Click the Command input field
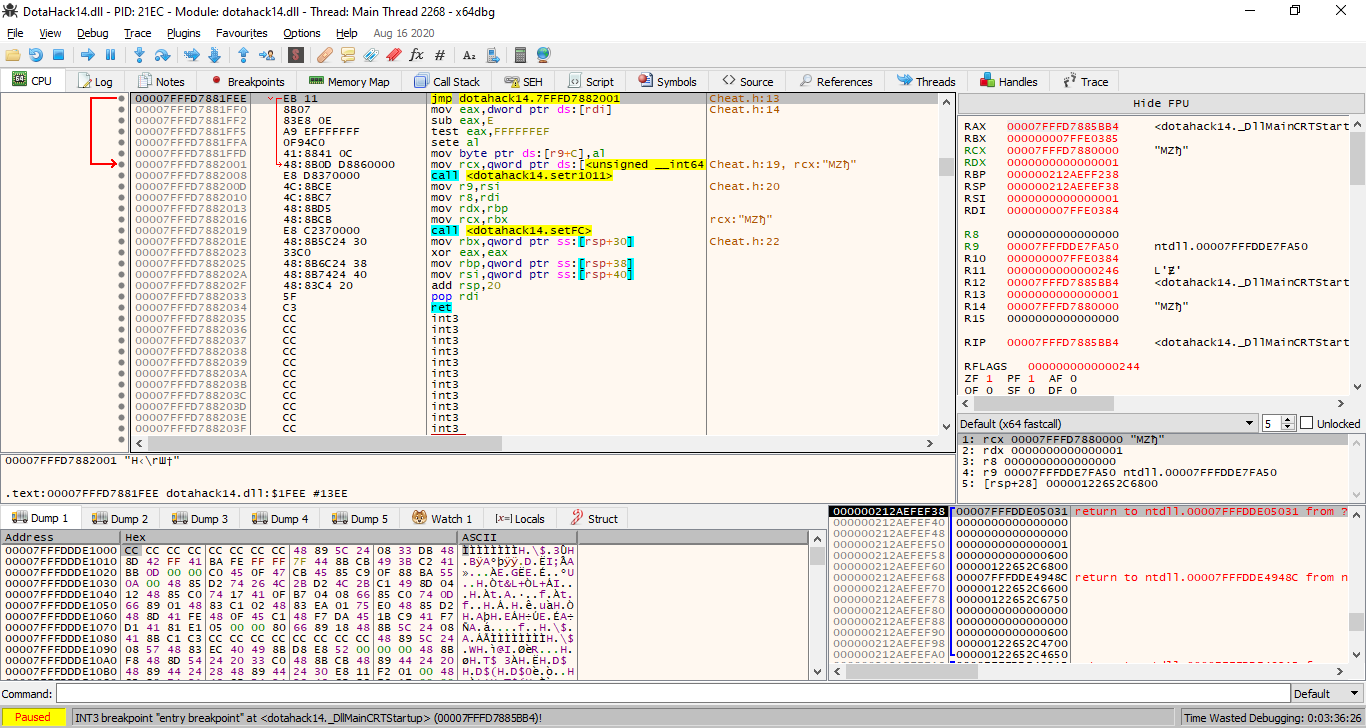 tap(670, 694)
